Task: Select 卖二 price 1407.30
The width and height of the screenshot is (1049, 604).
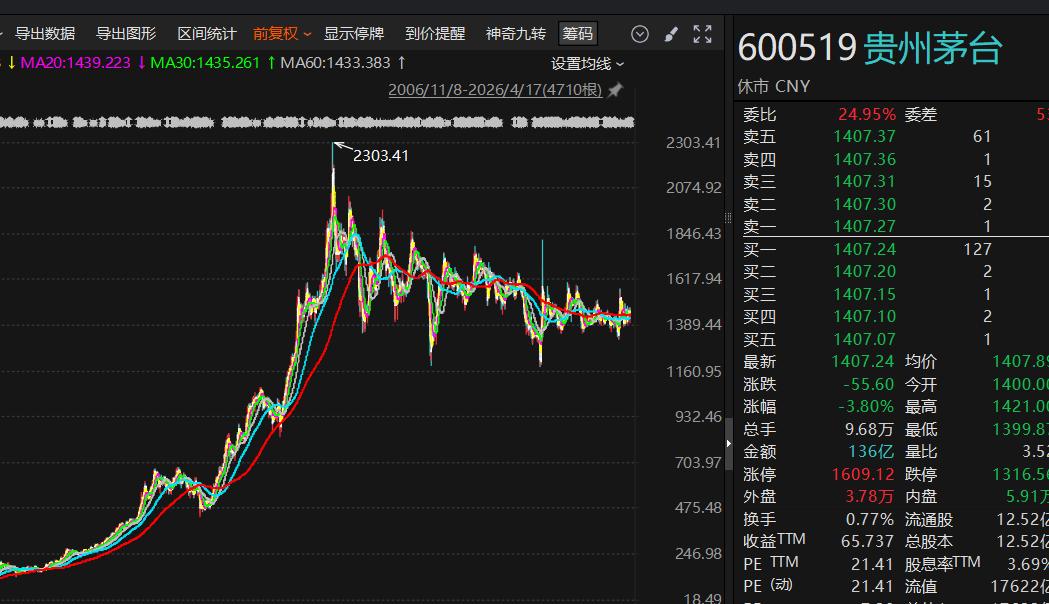Action: (x=864, y=204)
